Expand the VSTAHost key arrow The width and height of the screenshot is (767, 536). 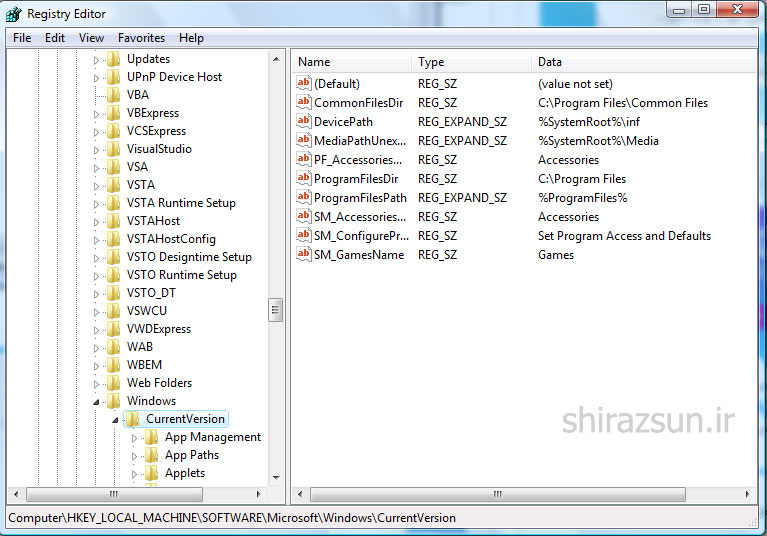[96, 222]
